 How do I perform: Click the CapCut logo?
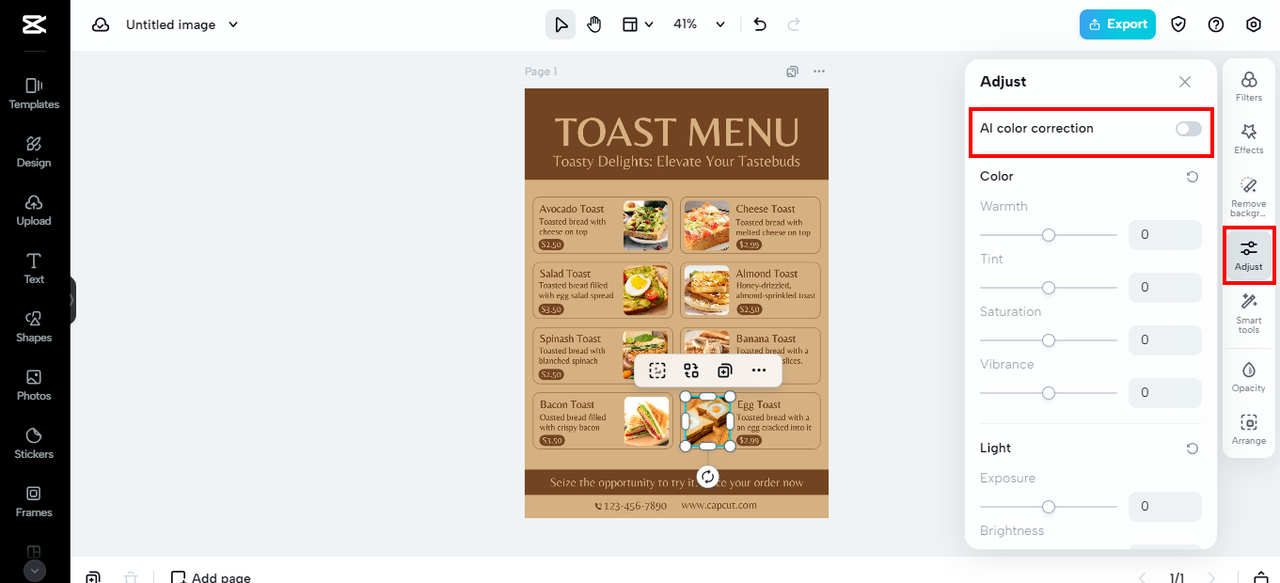point(34,25)
